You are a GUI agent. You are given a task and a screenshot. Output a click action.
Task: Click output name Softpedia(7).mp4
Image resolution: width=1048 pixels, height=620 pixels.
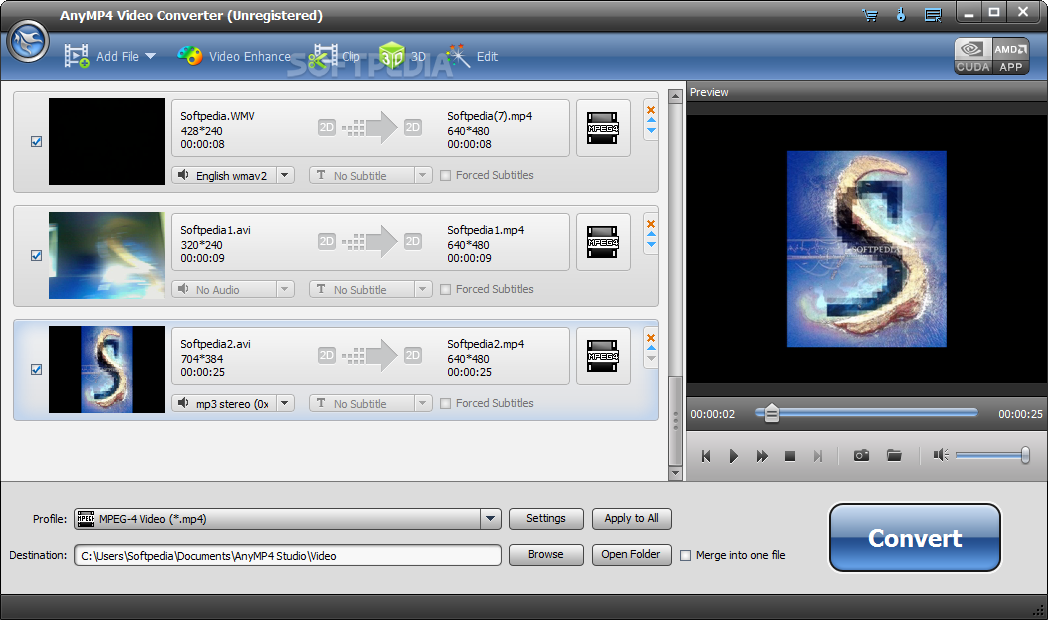(490, 116)
